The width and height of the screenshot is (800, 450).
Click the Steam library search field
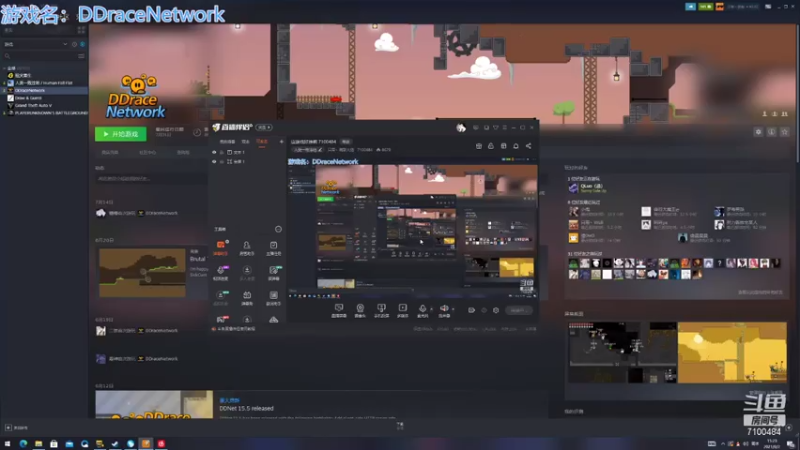coord(40,56)
